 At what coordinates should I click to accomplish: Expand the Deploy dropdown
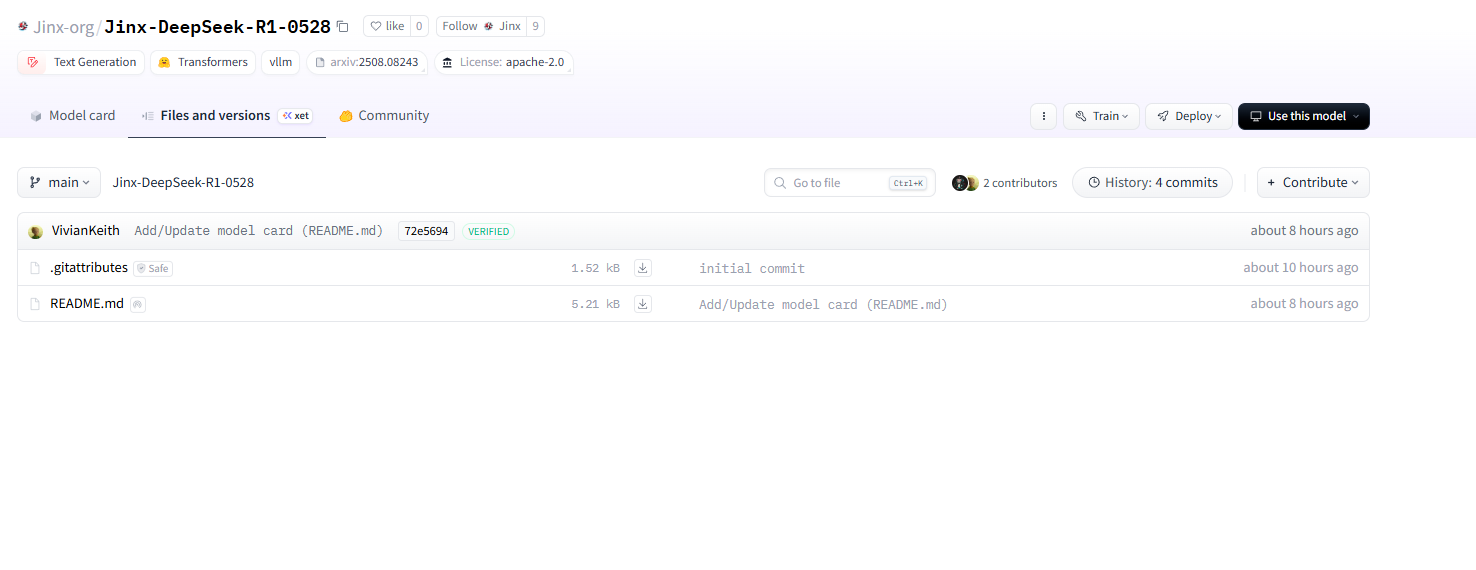[1189, 116]
